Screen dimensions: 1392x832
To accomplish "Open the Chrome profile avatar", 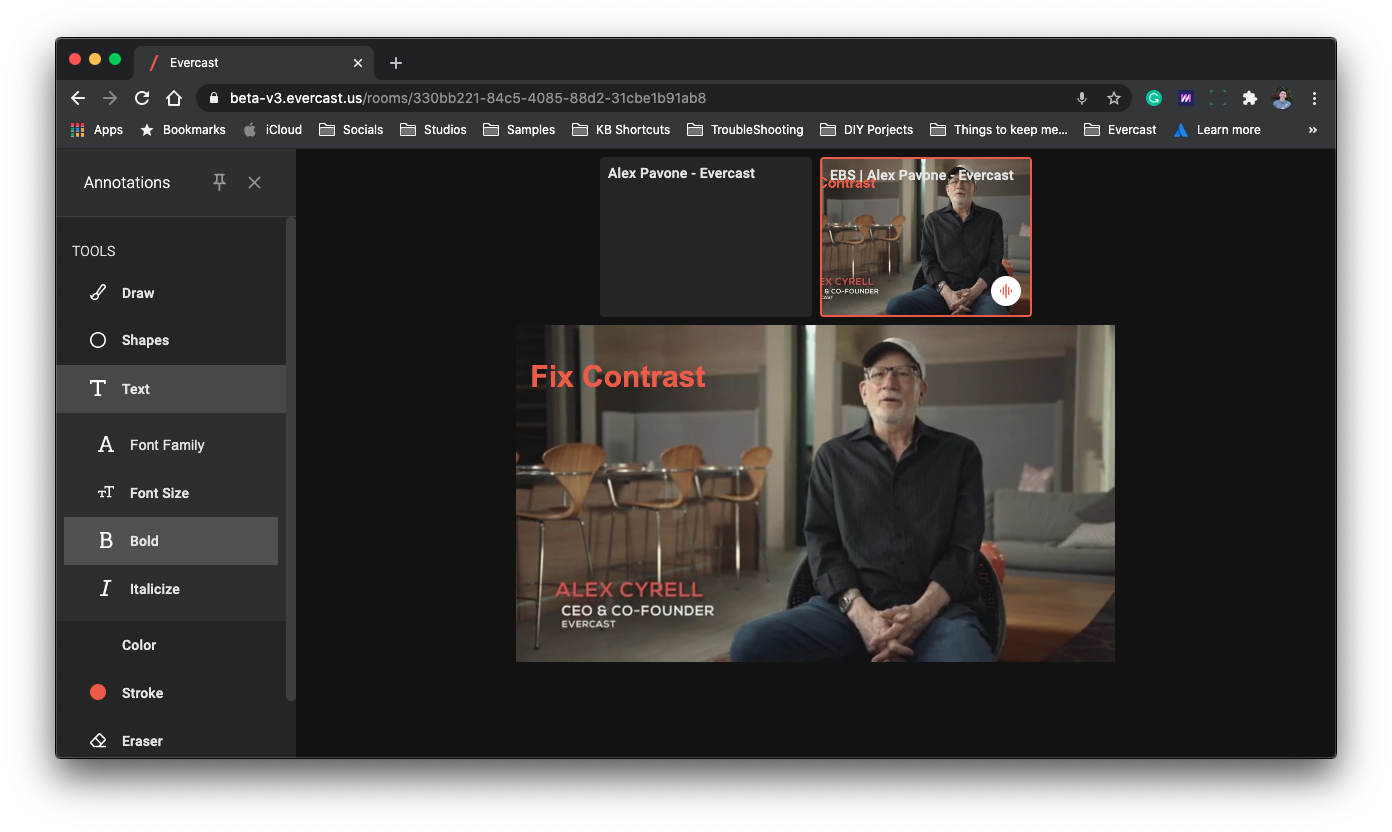I will 1282,98.
